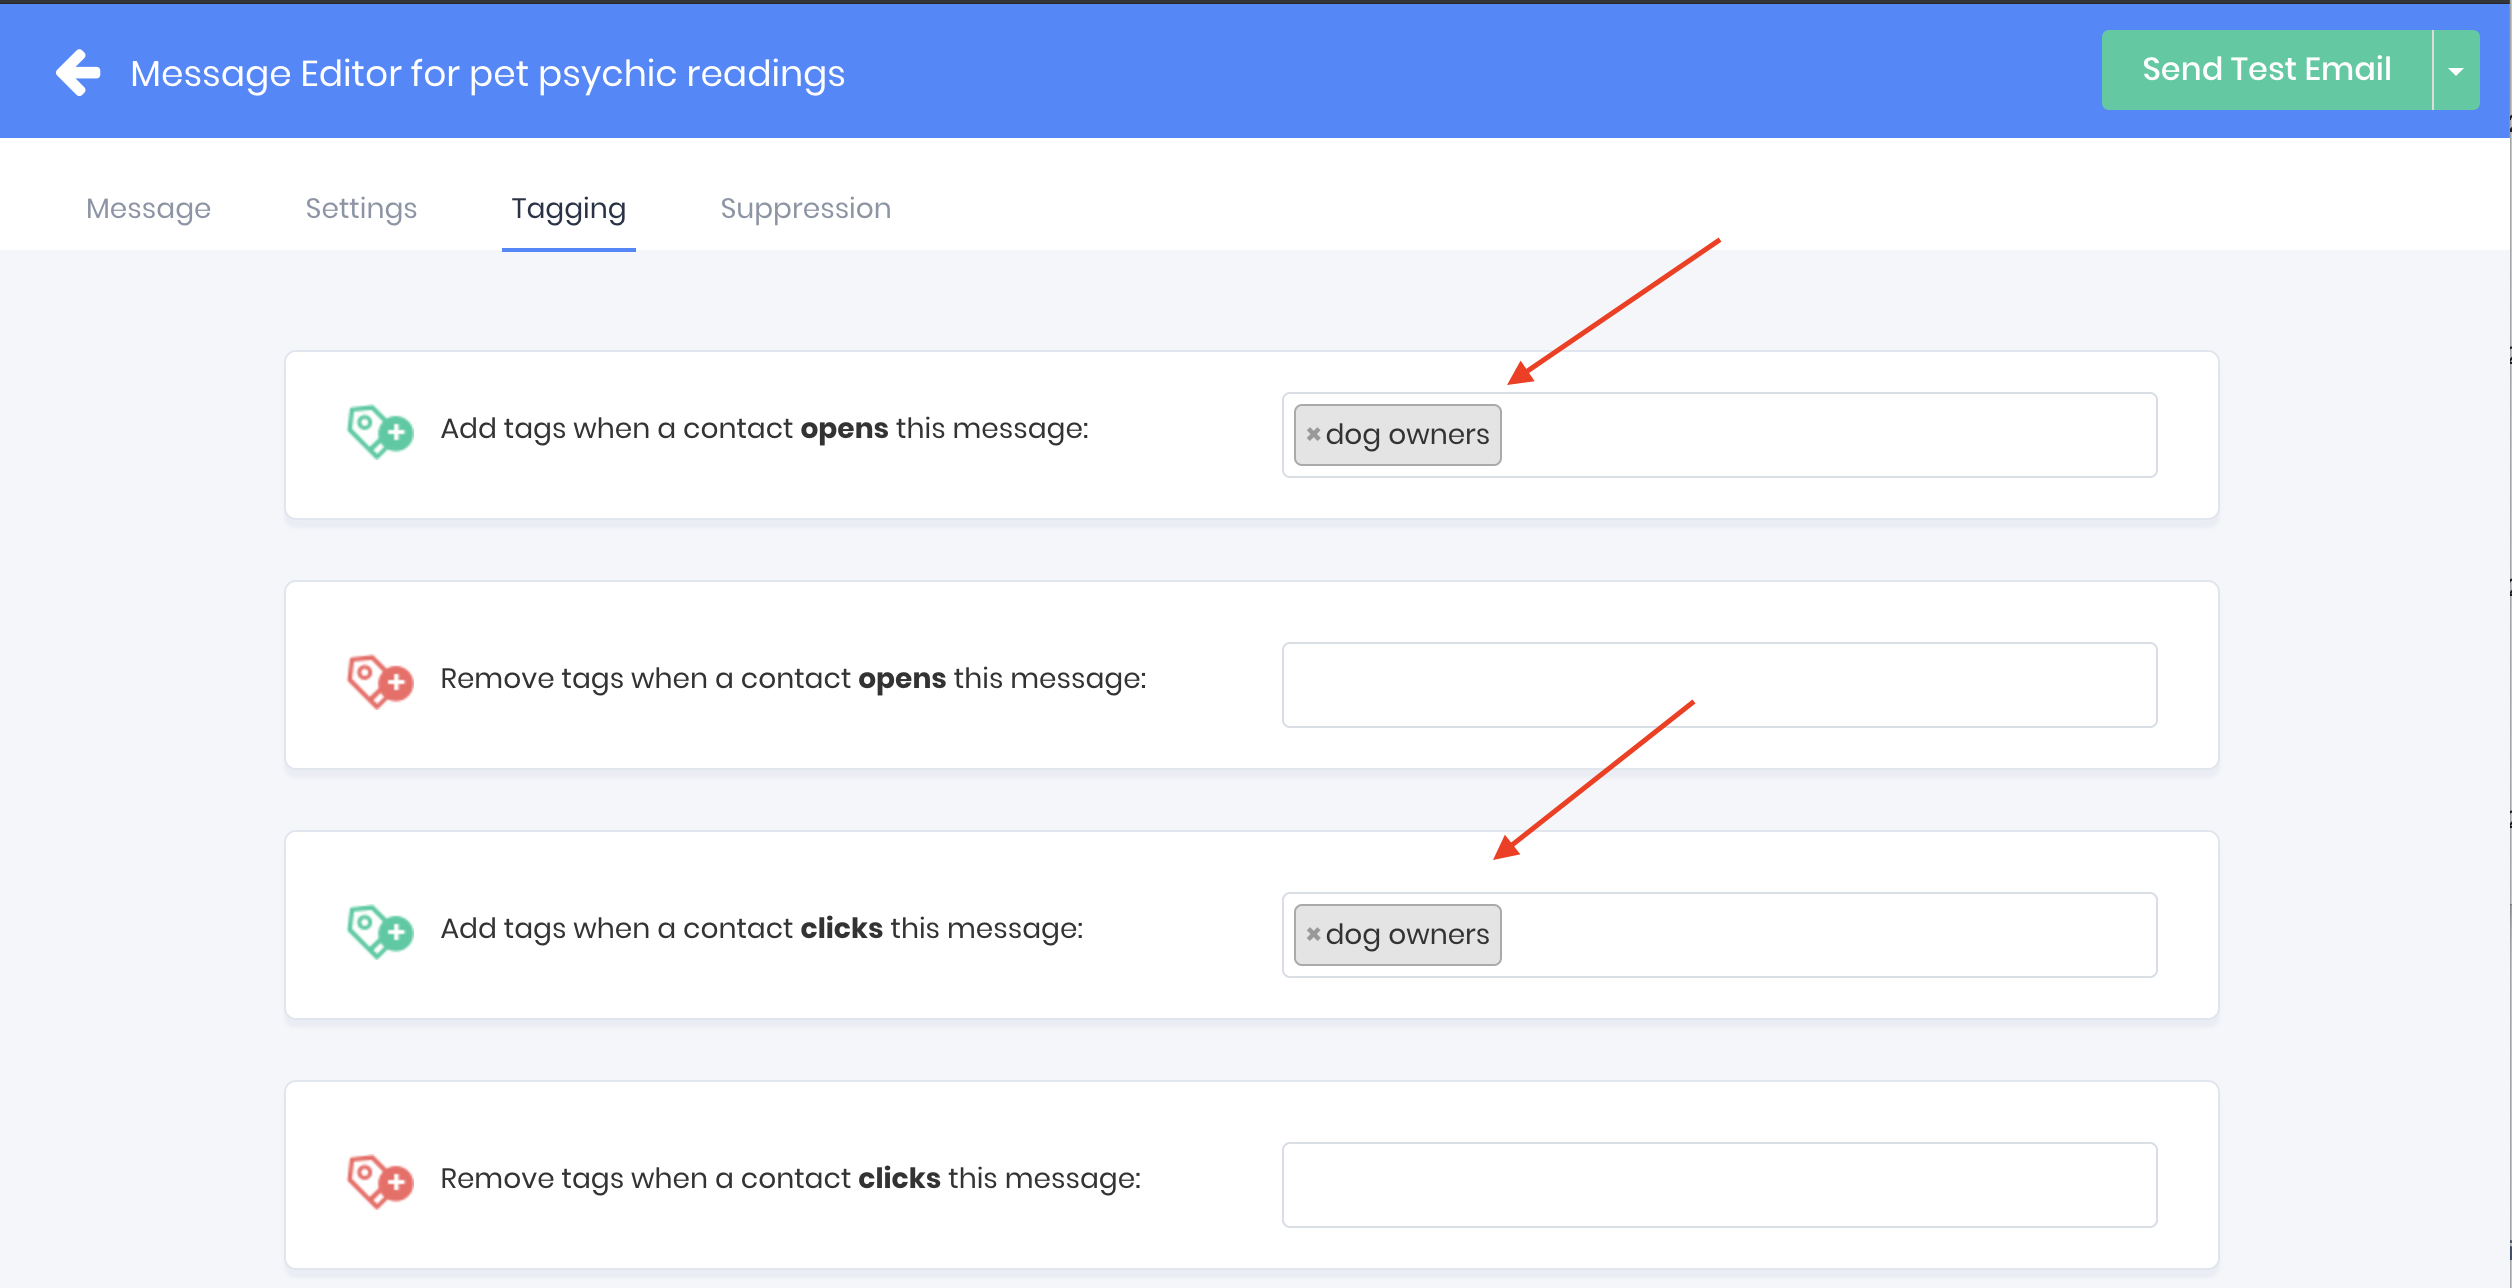The width and height of the screenshot is (2512, 1288).
Task: Click red remove-tag icon for clicks
Action: click(x=379, y=1181)
